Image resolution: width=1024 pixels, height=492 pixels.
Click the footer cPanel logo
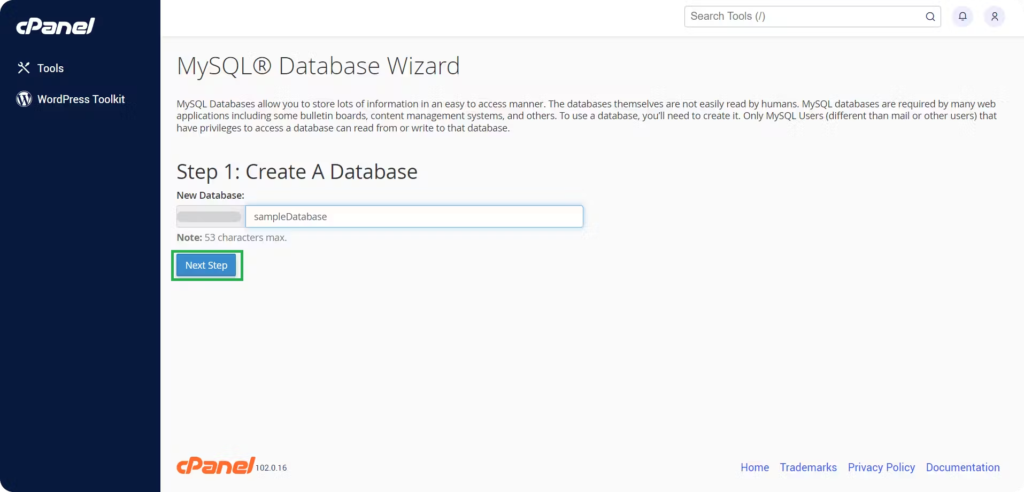(216, 466)
